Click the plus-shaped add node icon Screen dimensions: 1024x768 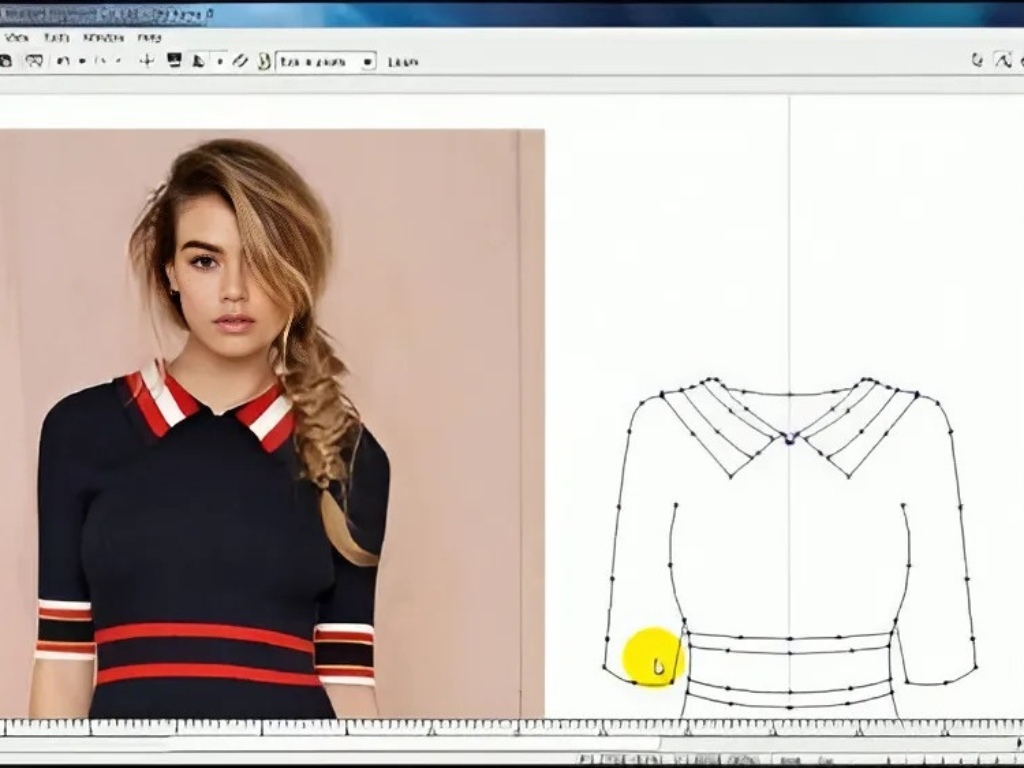point(146,61)
